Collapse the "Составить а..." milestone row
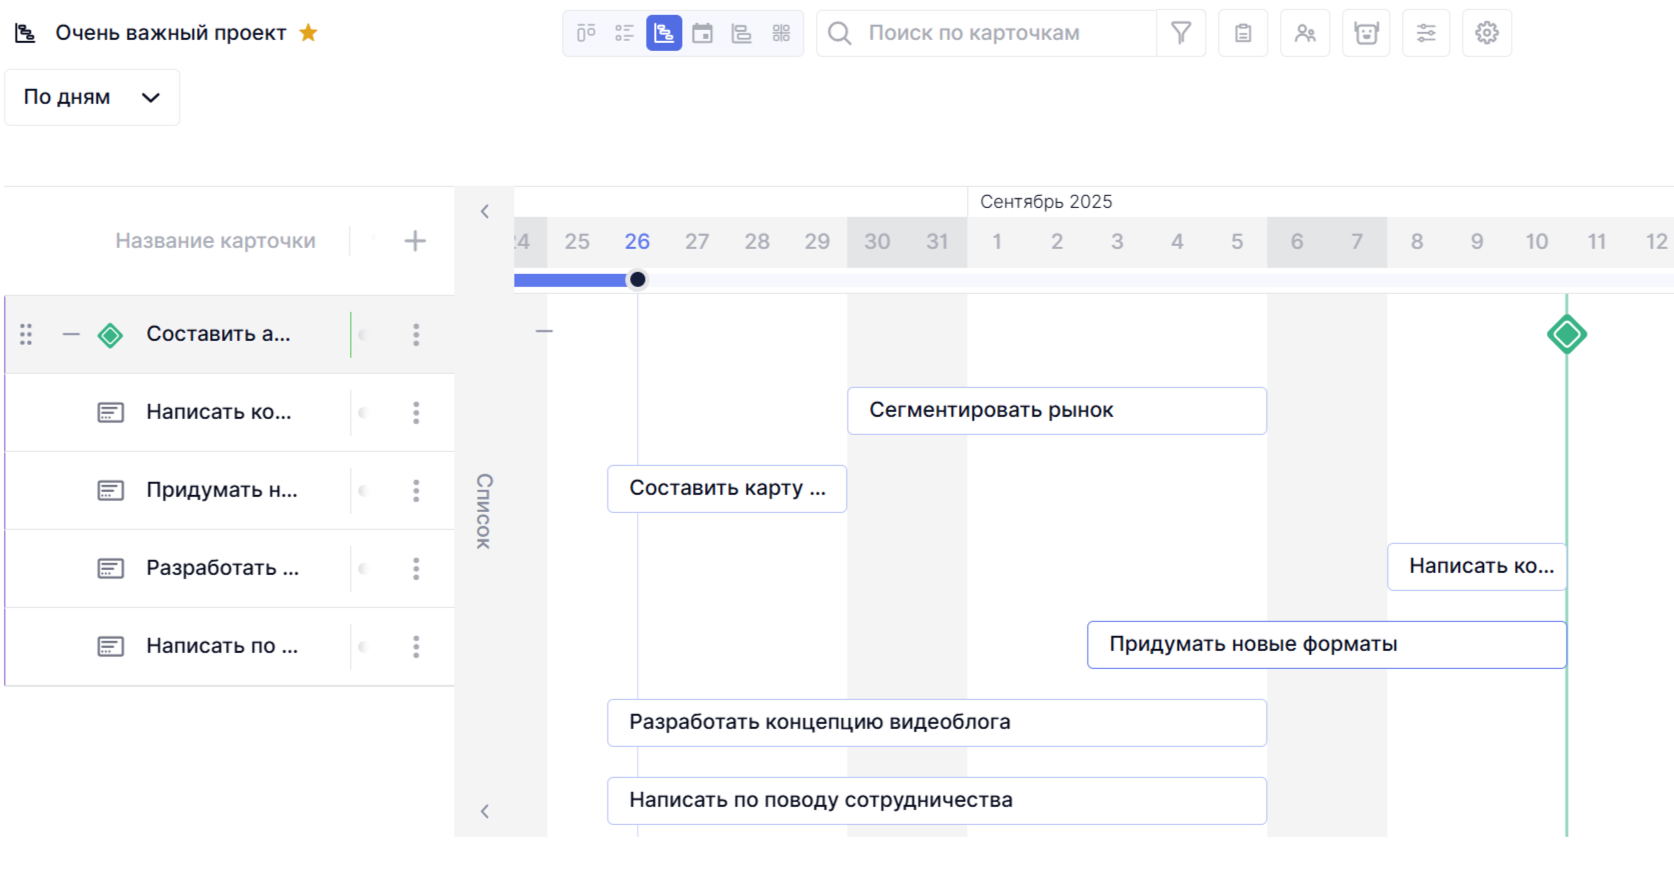1674x895 pixels. pos(71,334)
